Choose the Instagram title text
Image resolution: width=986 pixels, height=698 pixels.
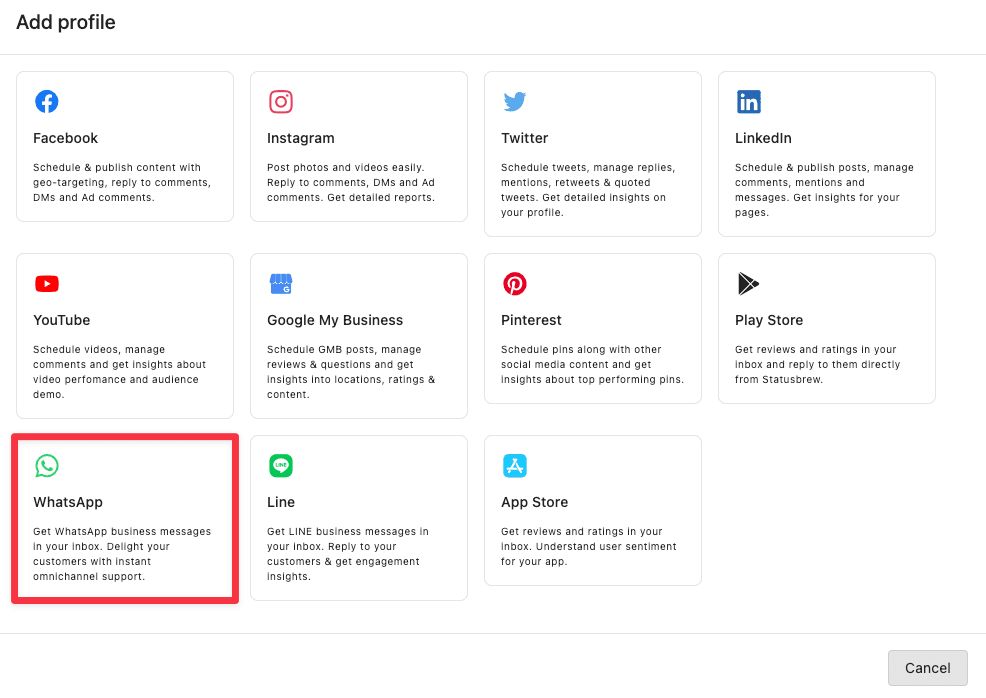[x=301, y=138]
